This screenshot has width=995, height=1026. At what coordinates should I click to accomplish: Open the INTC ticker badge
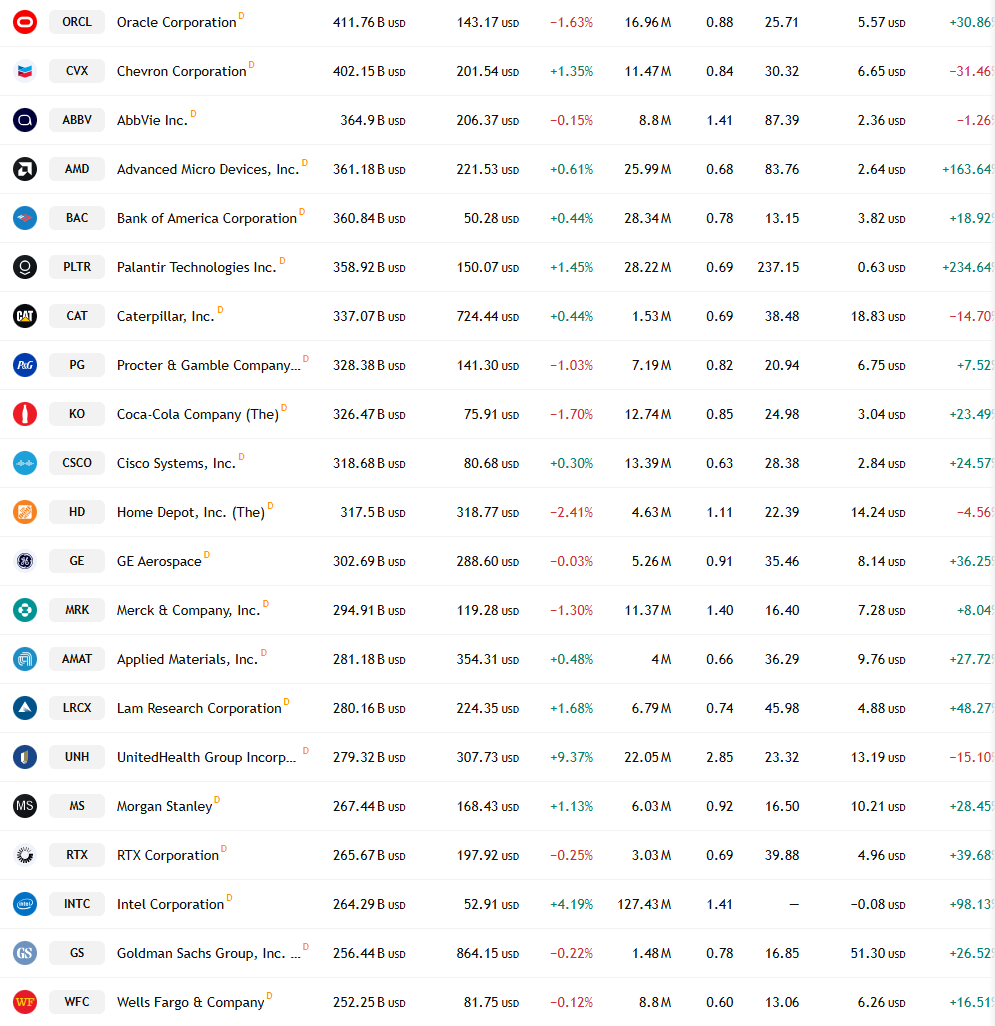pyautogui.click(x=77, y=904)
